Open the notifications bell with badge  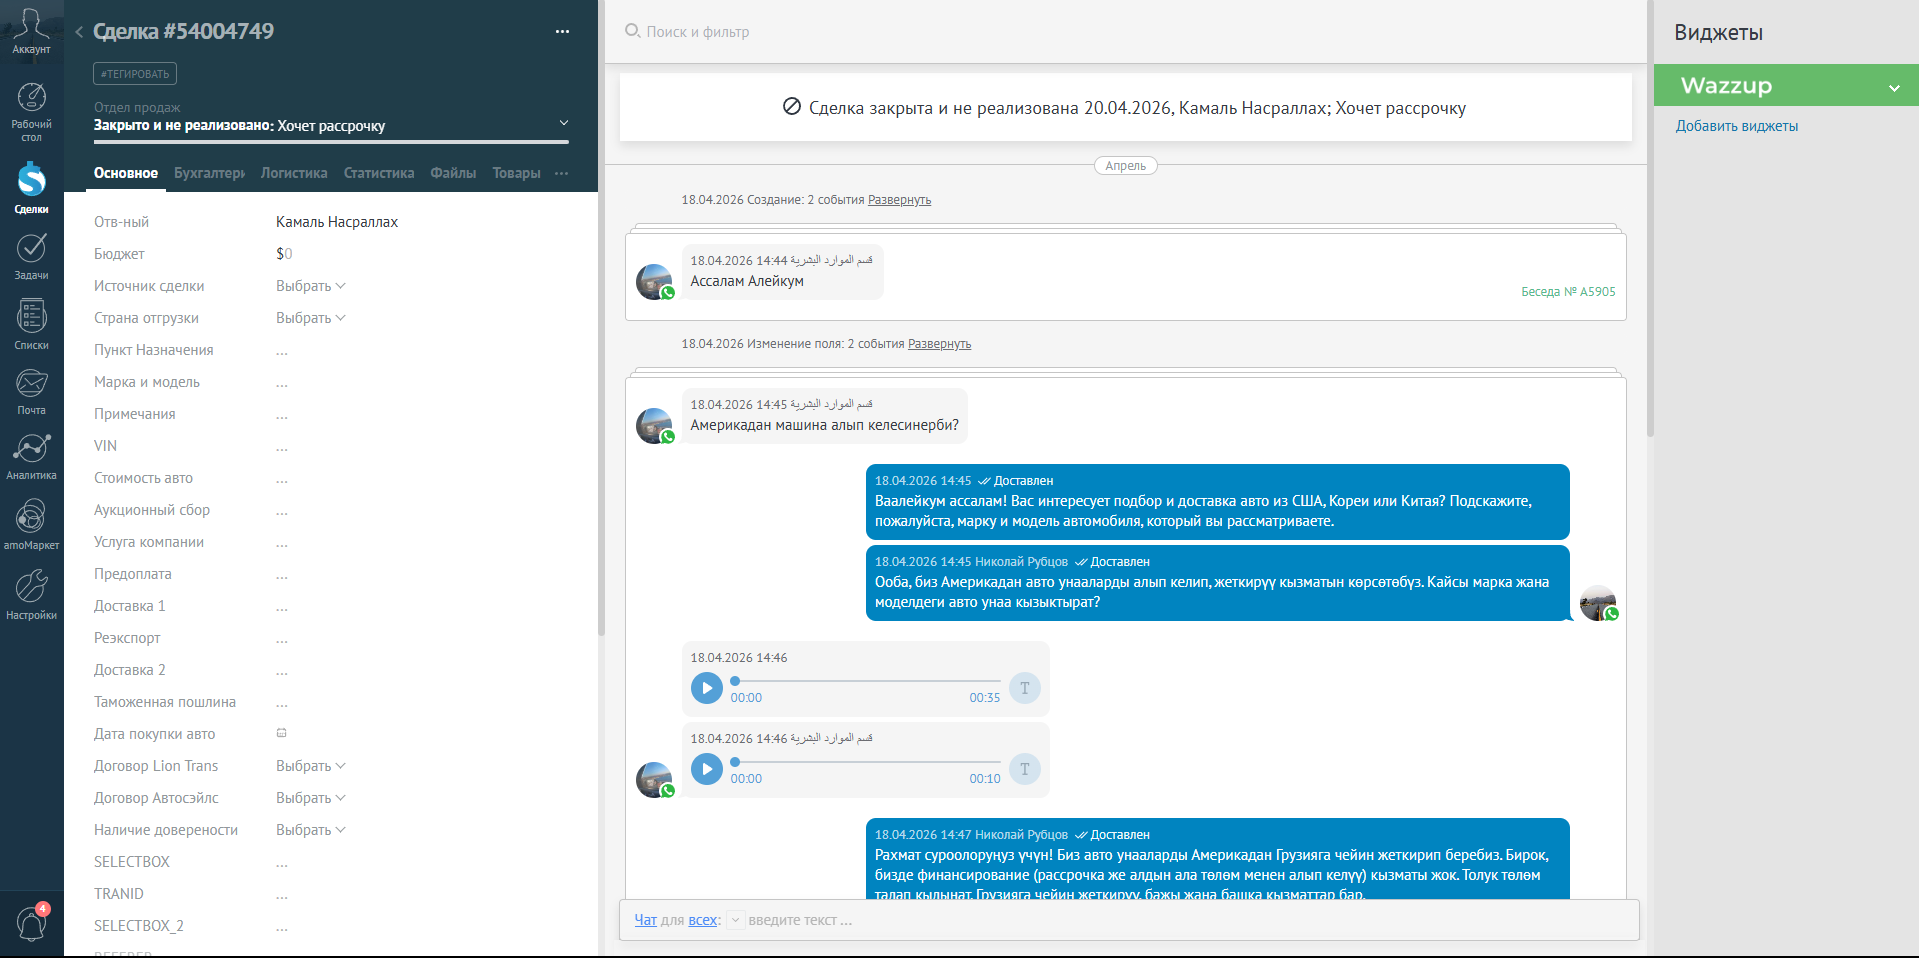(x=31, y=923)
